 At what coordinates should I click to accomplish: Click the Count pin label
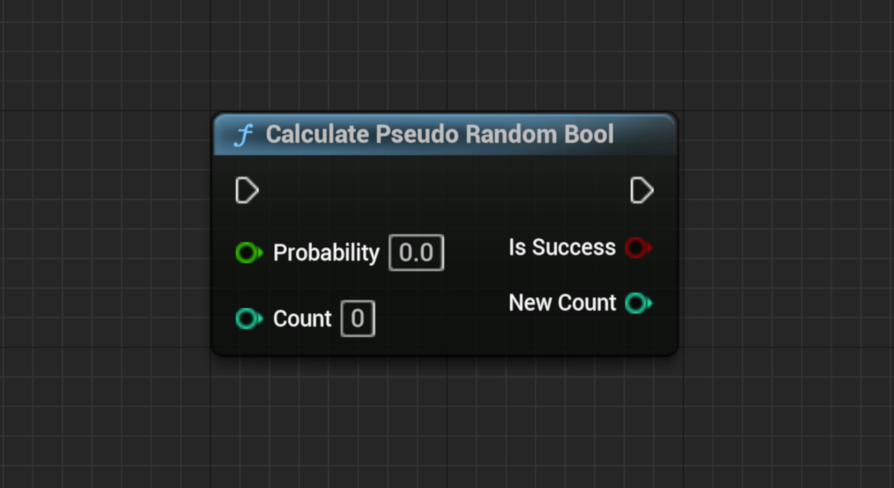[302, 319]
